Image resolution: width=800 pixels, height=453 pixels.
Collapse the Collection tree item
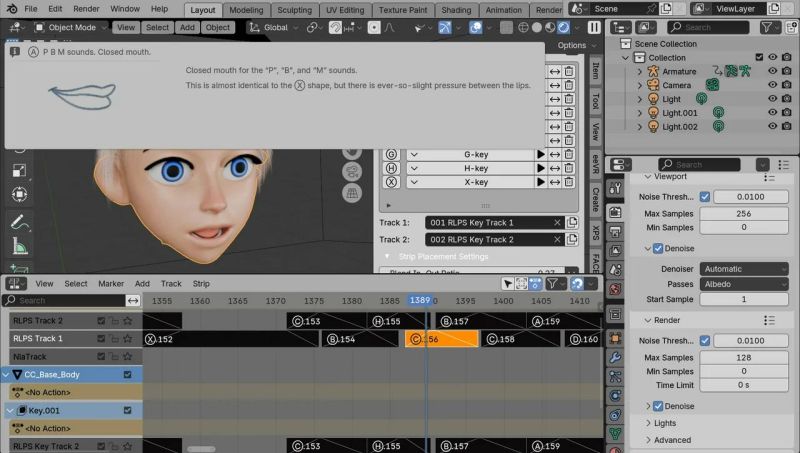(626, 58)
